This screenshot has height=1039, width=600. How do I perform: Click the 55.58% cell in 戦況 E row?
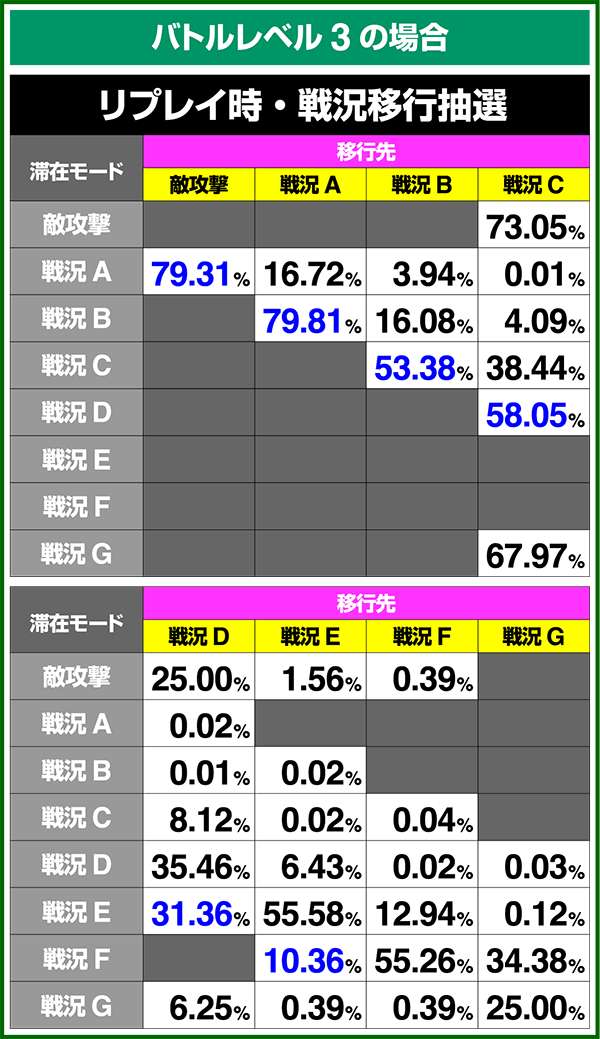tap(311, 913)
